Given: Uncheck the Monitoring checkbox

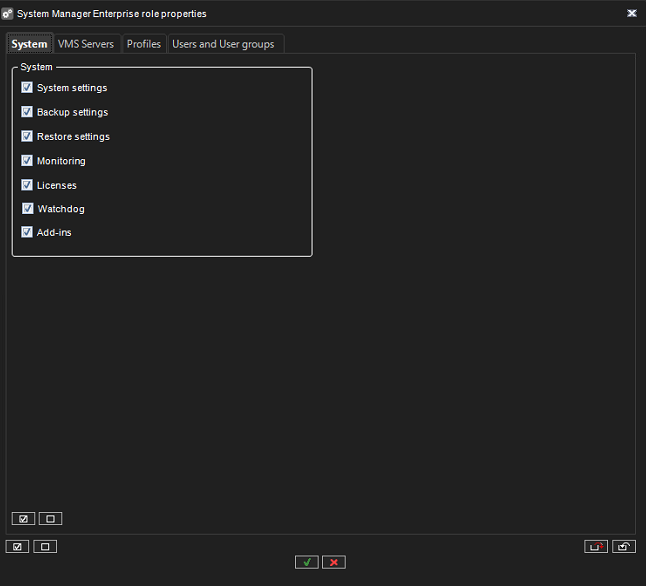Looking at the screenshot, I should (27, 161).
